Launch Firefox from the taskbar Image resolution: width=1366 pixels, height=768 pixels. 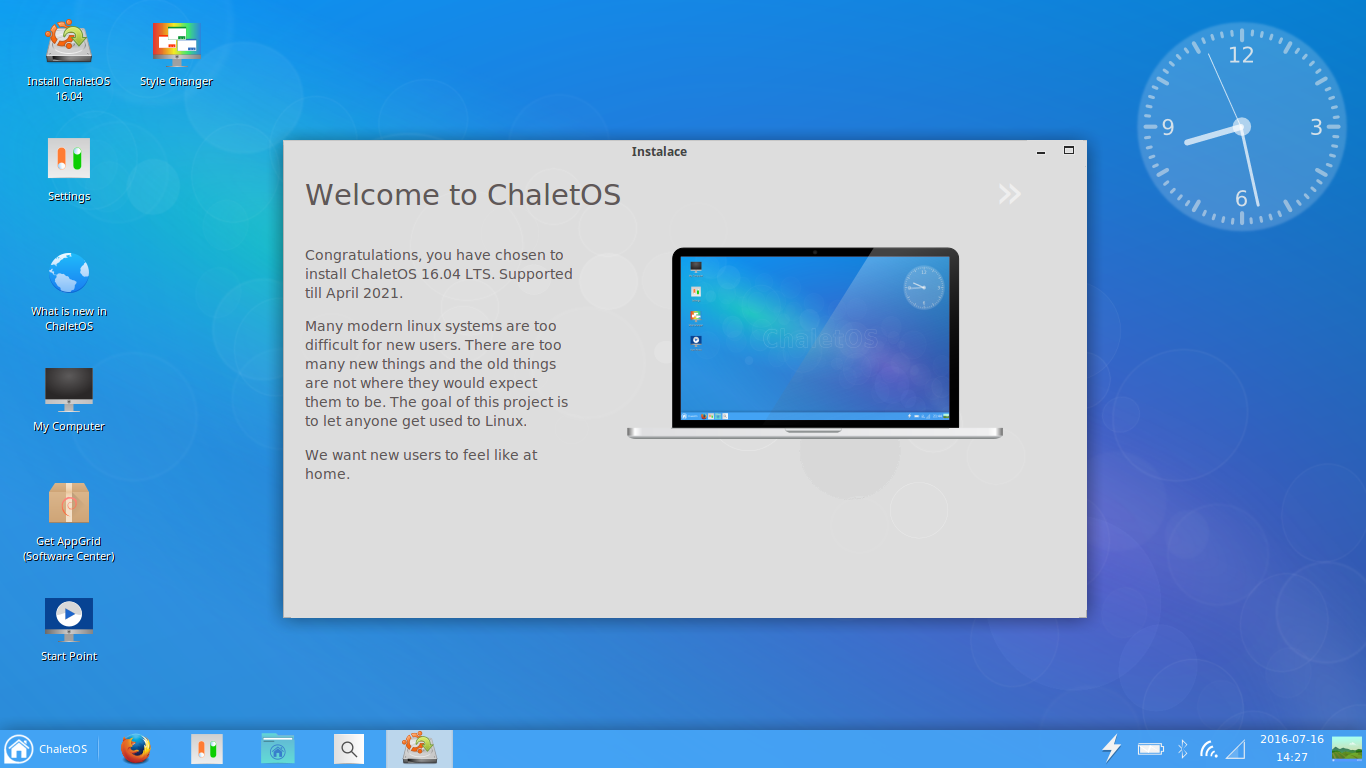pyautogui.click(x=136, y=749)
